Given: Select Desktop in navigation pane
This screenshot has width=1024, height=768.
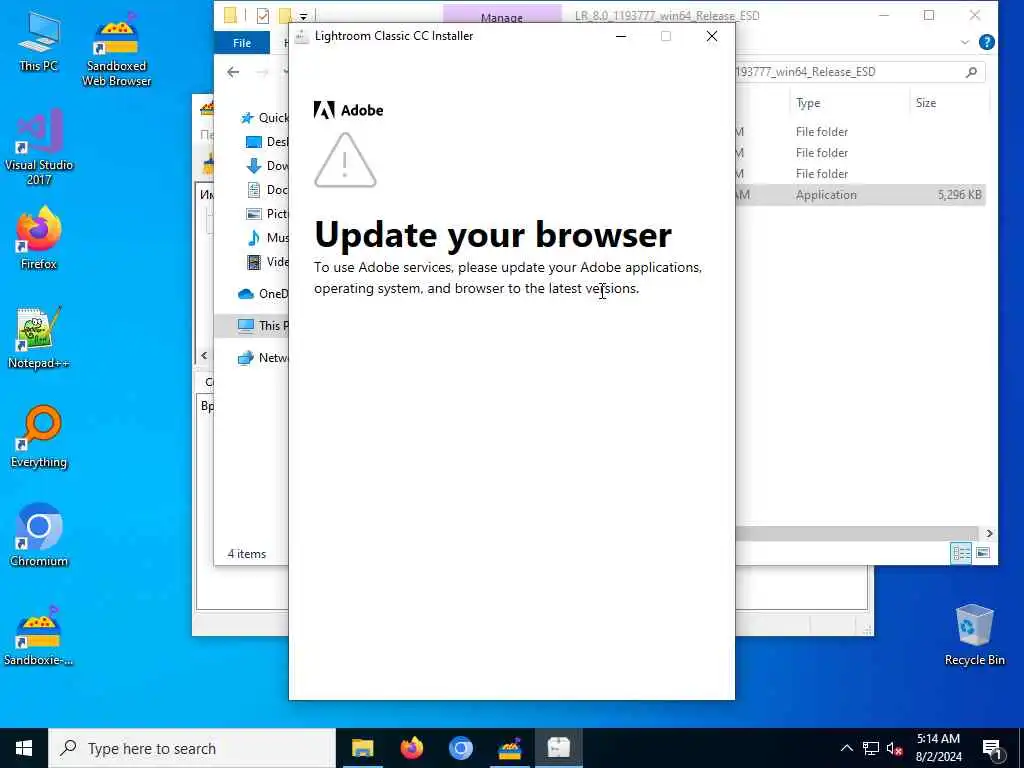Looking at the screenshot, I should click(x=266, y=142).
